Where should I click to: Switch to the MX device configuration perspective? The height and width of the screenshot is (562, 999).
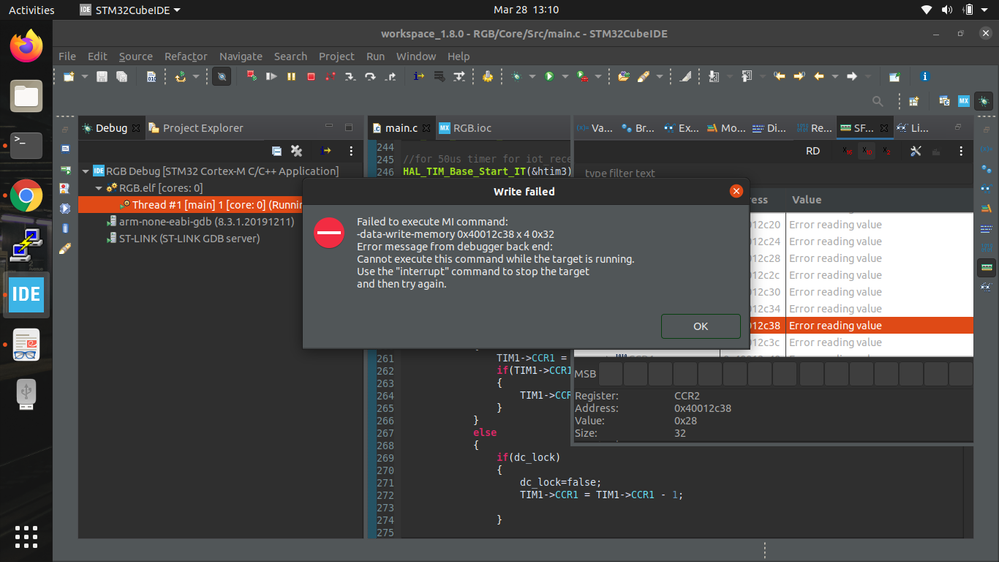click(964, 101)
